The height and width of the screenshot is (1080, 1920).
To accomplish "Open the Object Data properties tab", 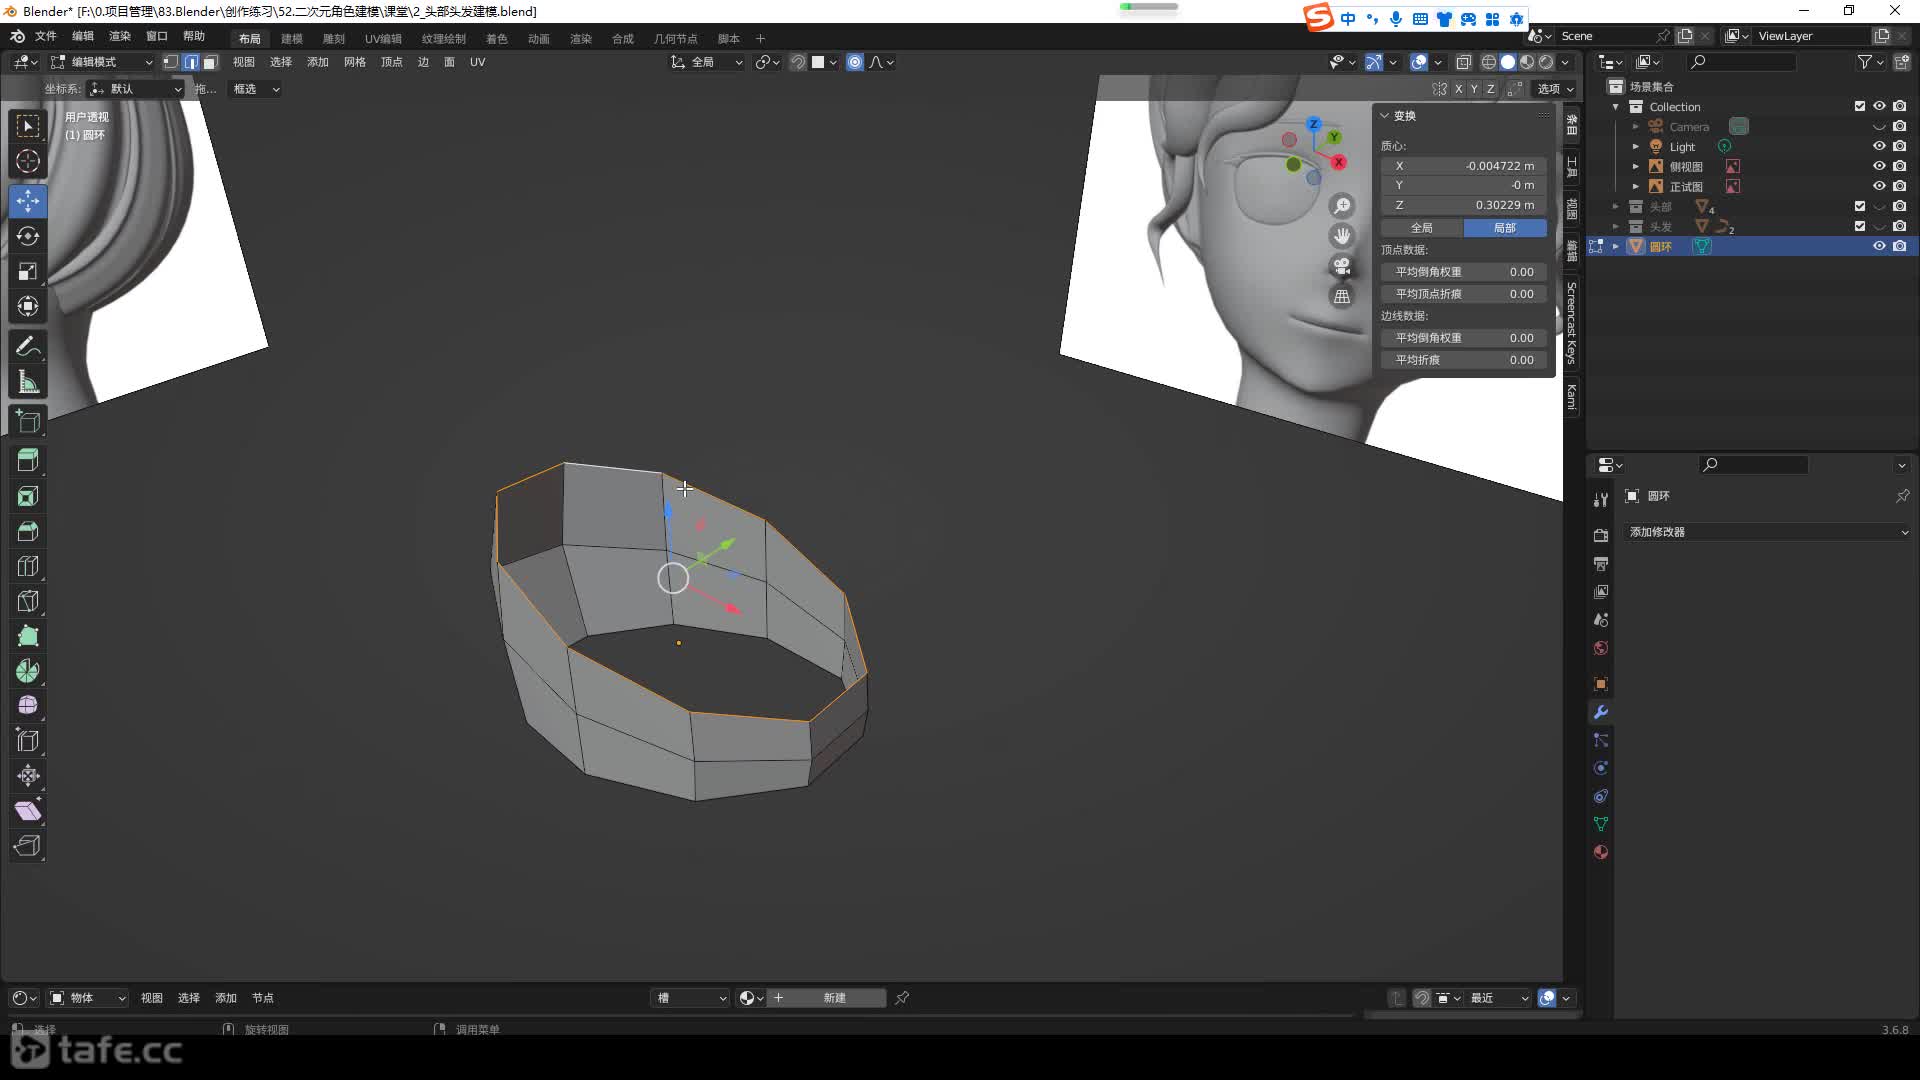I will pos(1601,824).
